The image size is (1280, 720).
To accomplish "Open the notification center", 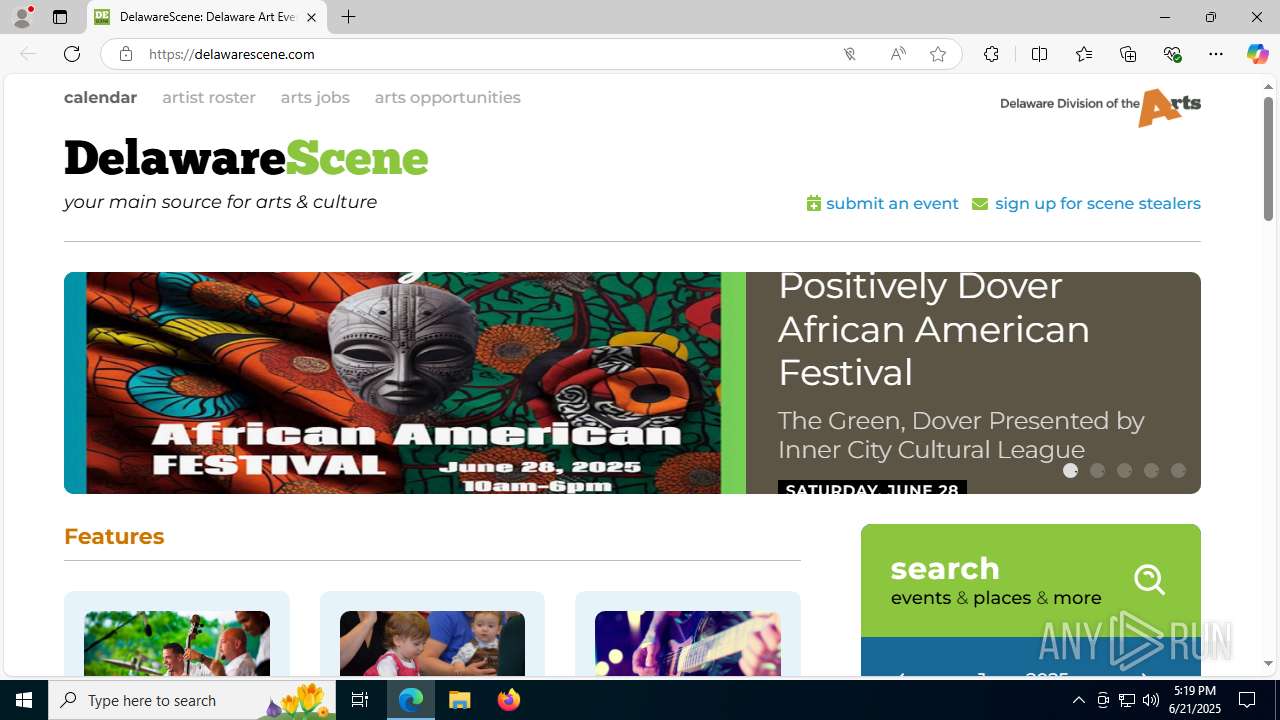I will pos(1247,700).
